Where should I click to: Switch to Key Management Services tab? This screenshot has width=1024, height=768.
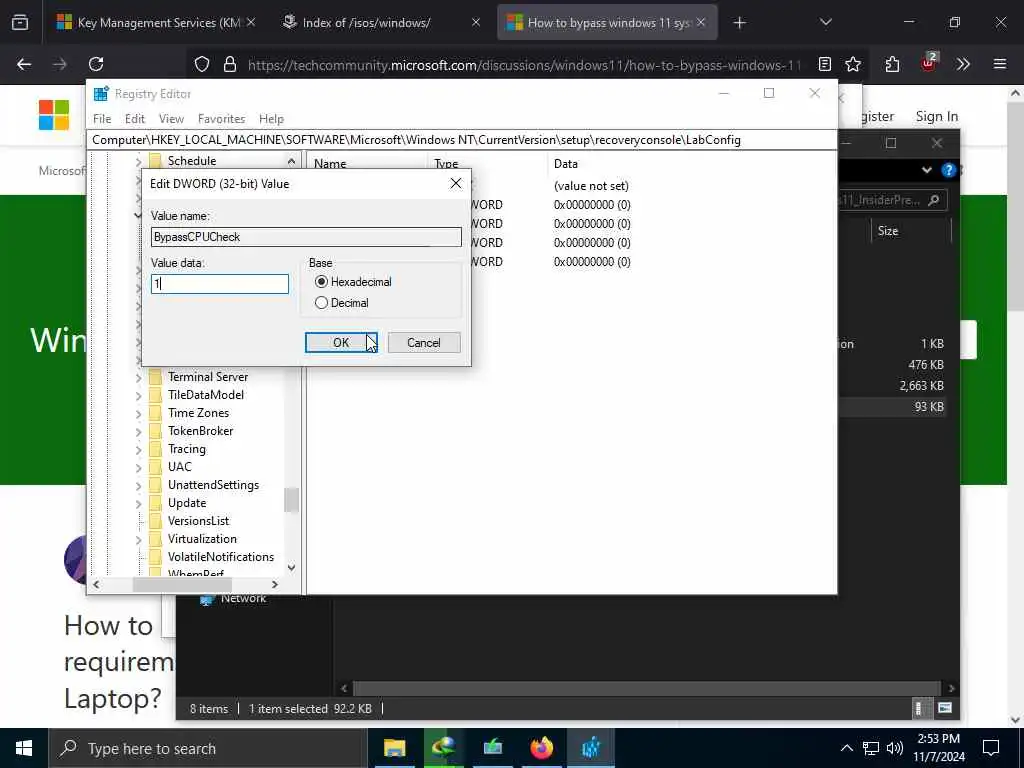(155, 23)
